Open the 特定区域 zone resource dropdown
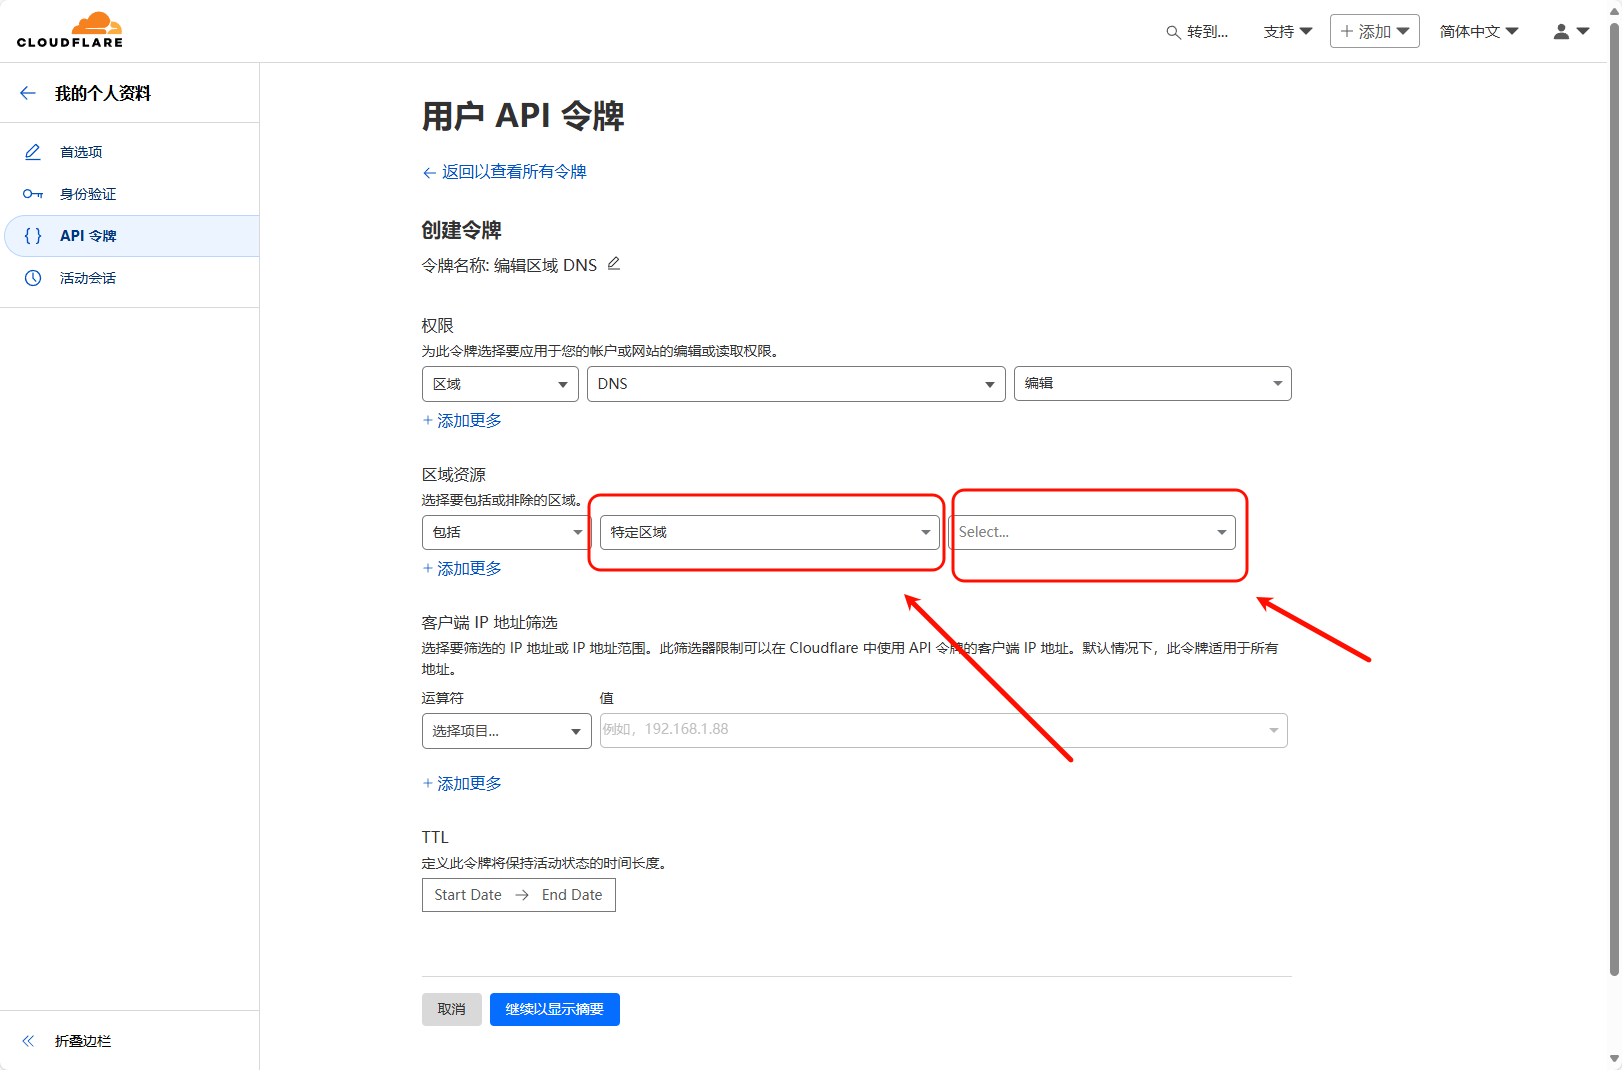This screenshot has width=1622, height=1070. (769, 532)
